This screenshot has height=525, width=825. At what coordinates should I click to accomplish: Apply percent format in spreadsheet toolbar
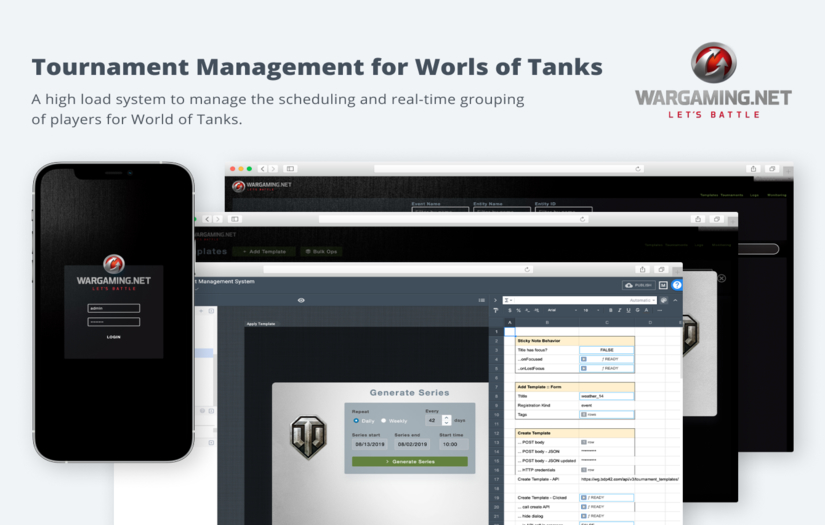[518, 310]
